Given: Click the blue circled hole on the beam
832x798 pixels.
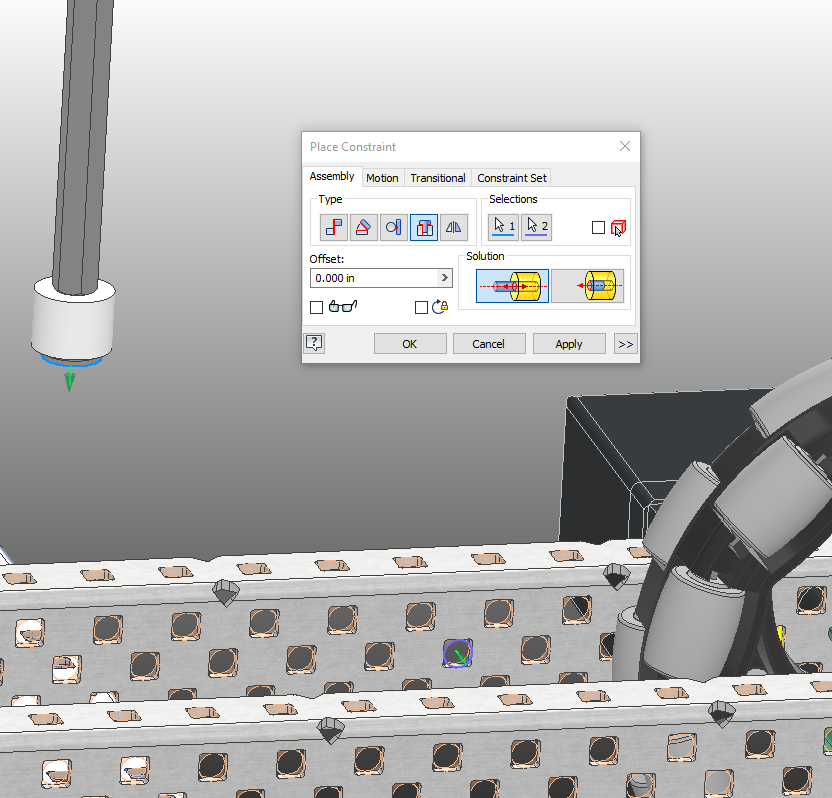Looking at the screenshot, I should tap(457, 654).
